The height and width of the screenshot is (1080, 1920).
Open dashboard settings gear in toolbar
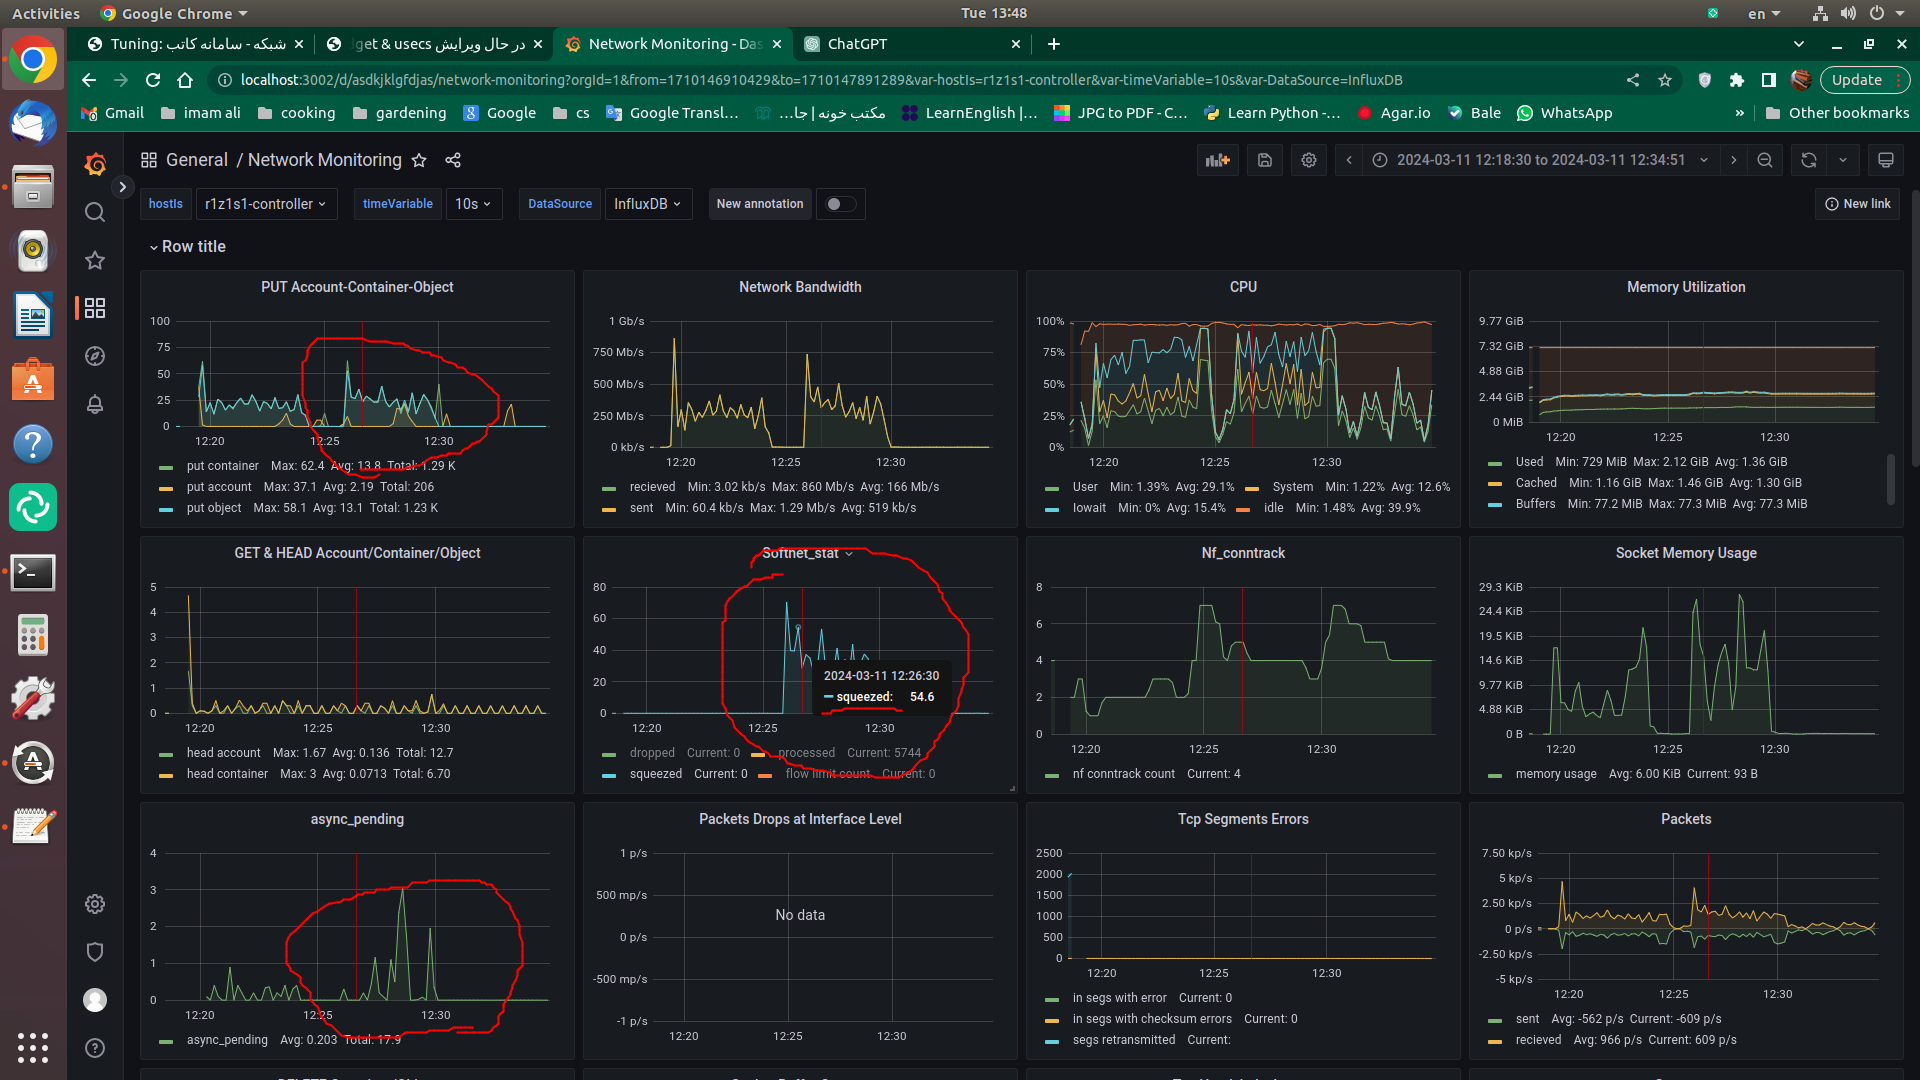(1308, 160)
